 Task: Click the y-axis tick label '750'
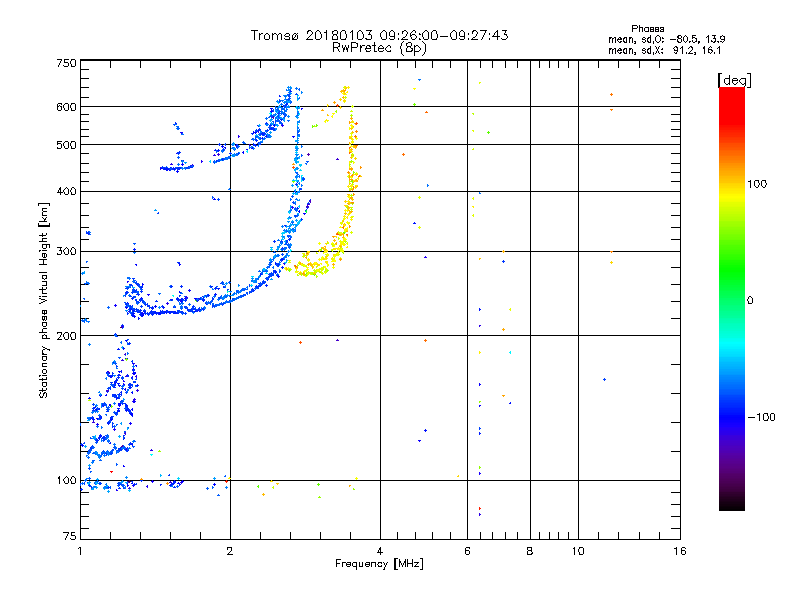point(66,63)
